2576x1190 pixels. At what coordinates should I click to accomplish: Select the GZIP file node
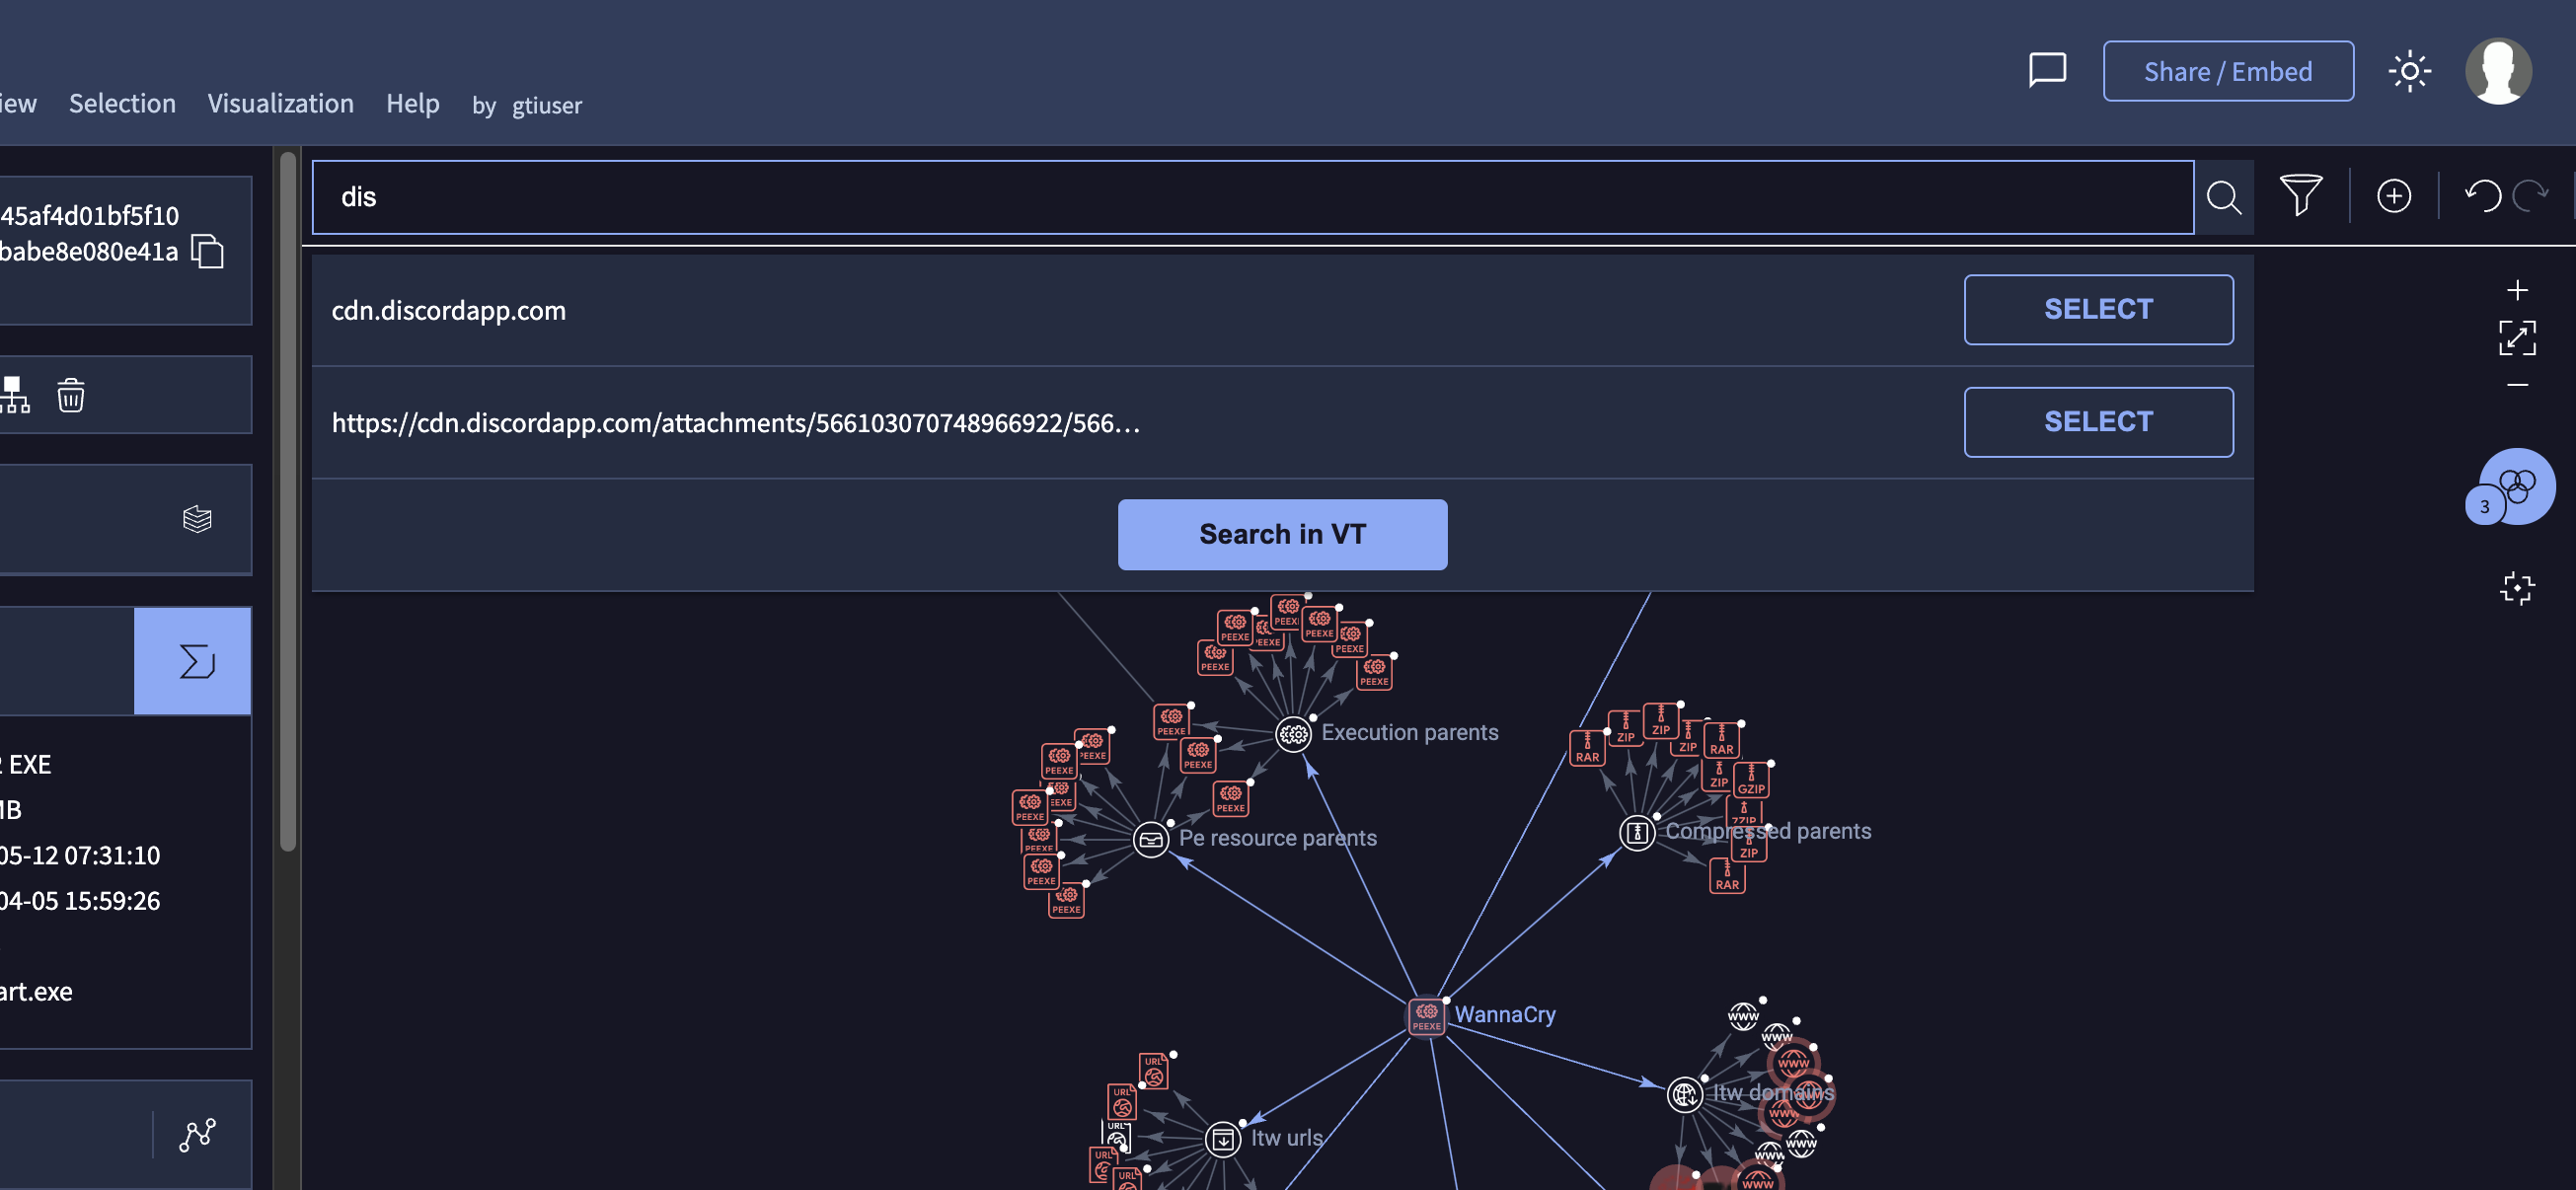click(x=1750, y=780)
